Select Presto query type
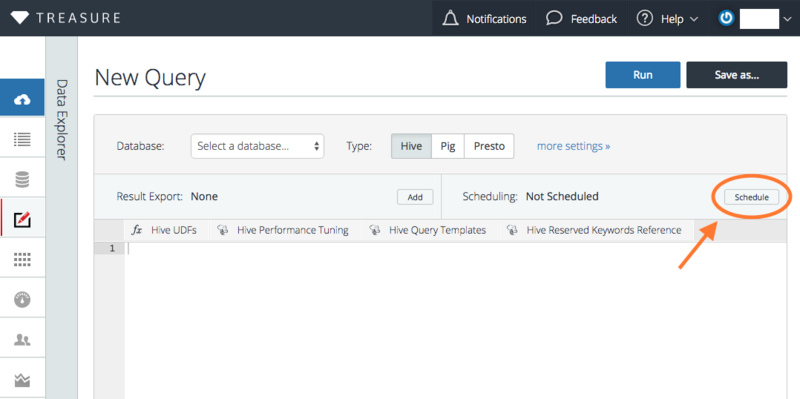This screenshot has height=399, width=800. (489, 146)
